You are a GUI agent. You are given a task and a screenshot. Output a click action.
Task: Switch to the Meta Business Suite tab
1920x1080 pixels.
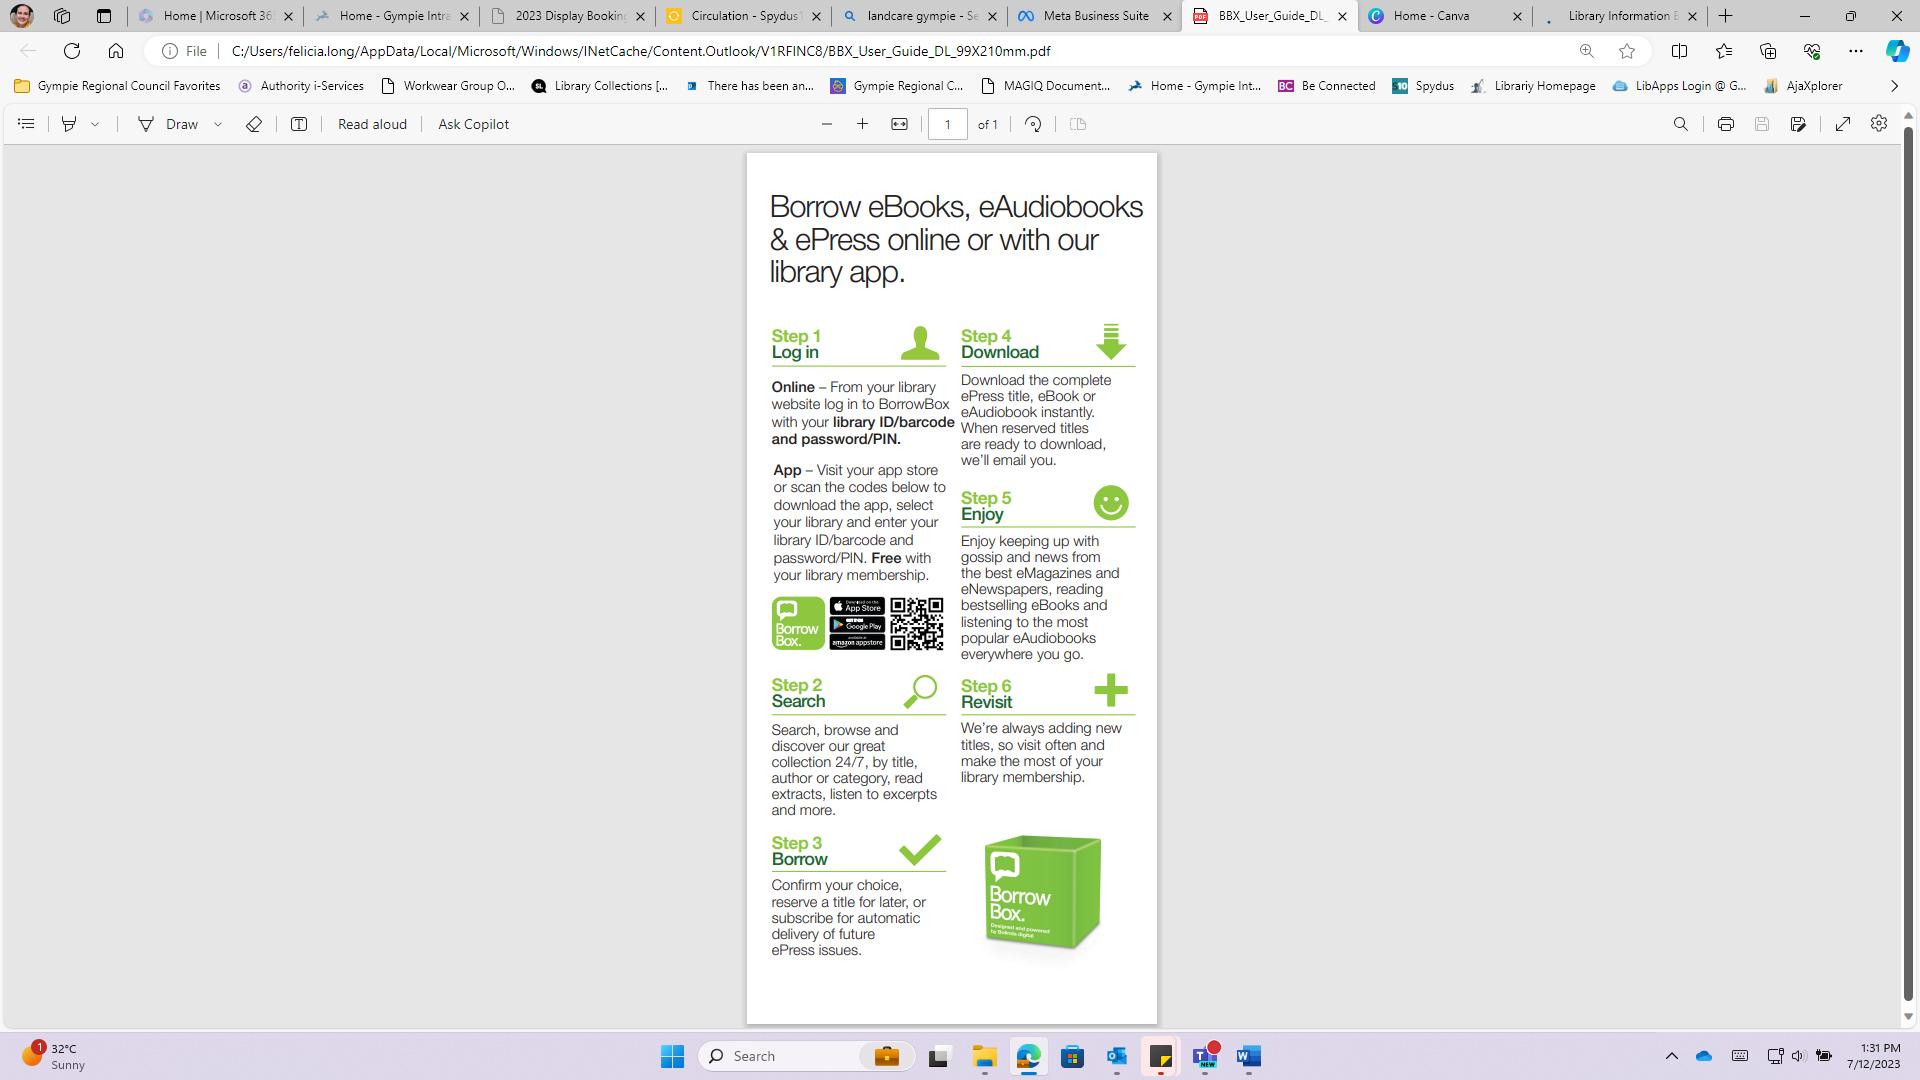tap(1094, 16)
